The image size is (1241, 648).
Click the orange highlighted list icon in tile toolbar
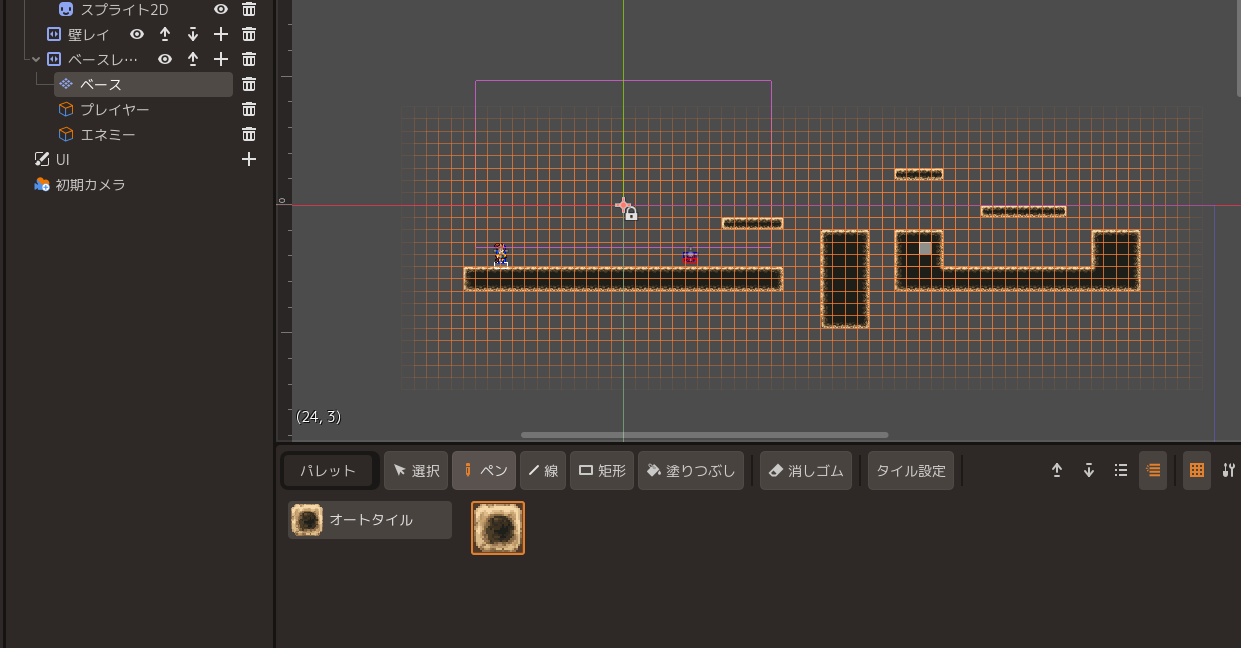point(1153,470)
